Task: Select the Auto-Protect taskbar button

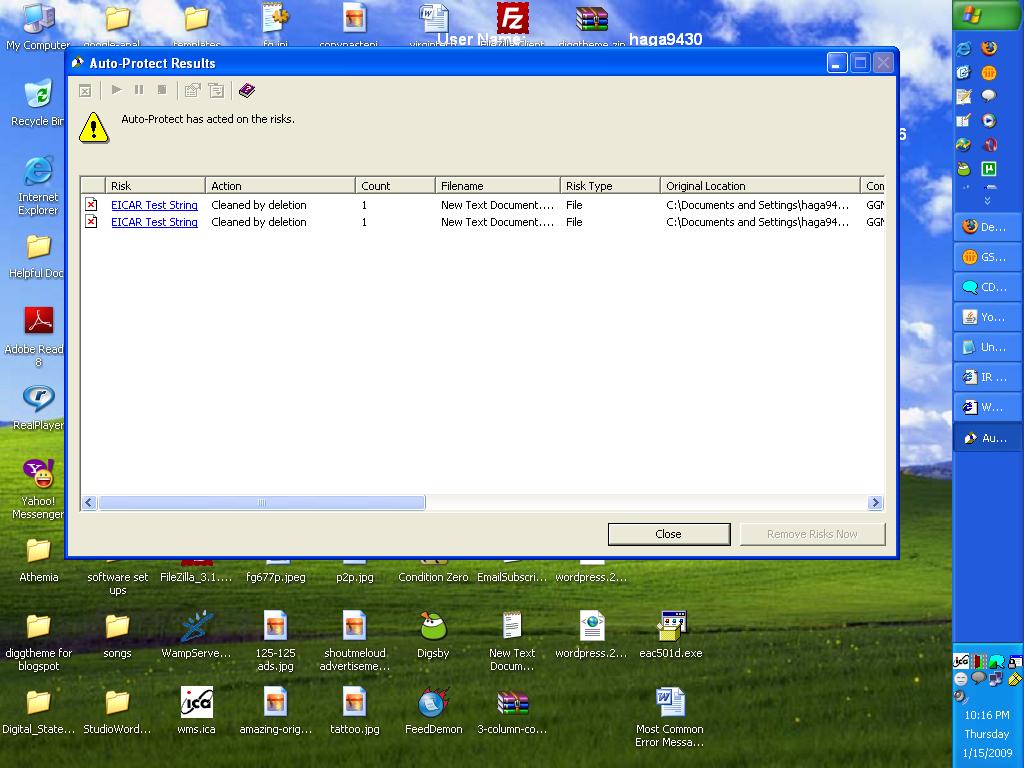Action: point(986,437)
